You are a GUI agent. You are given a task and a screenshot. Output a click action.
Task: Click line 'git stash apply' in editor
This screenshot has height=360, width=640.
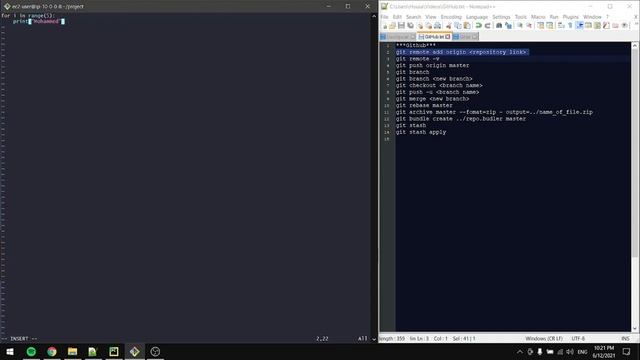pyautogui.click(x=421, y=132)
